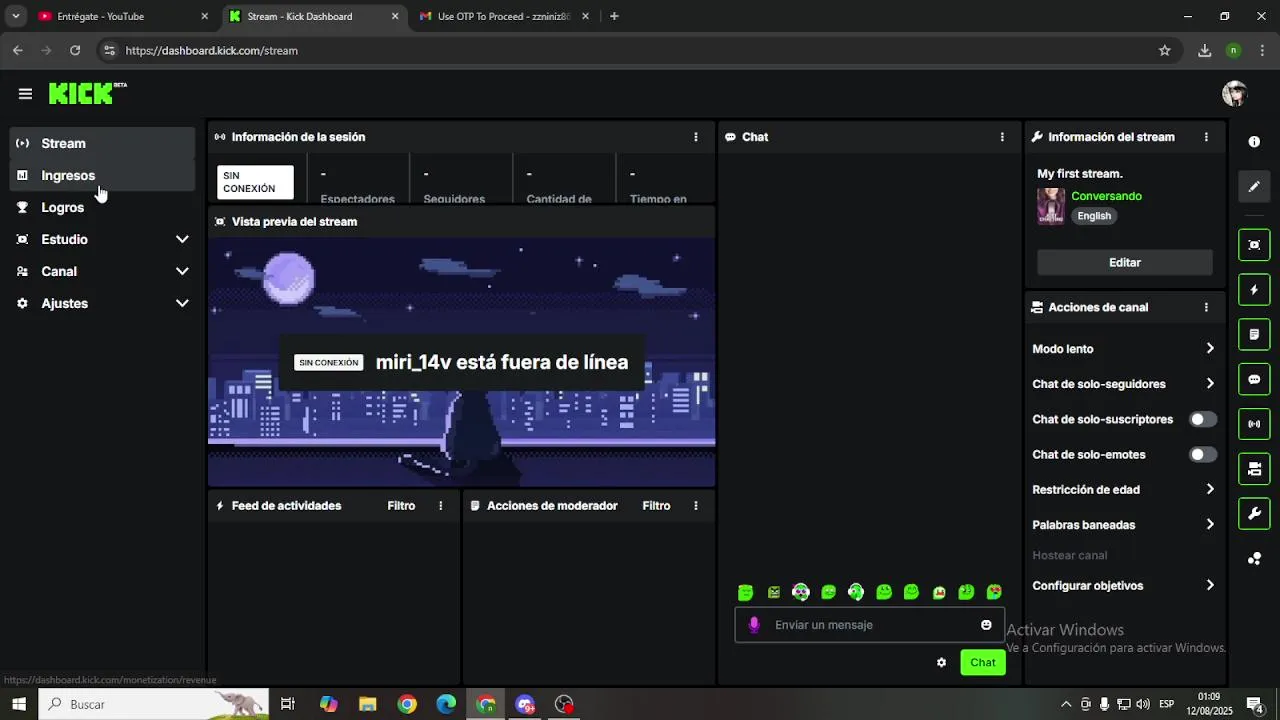
Task: Click the English language tag
Action: [x=1094, y=216]
